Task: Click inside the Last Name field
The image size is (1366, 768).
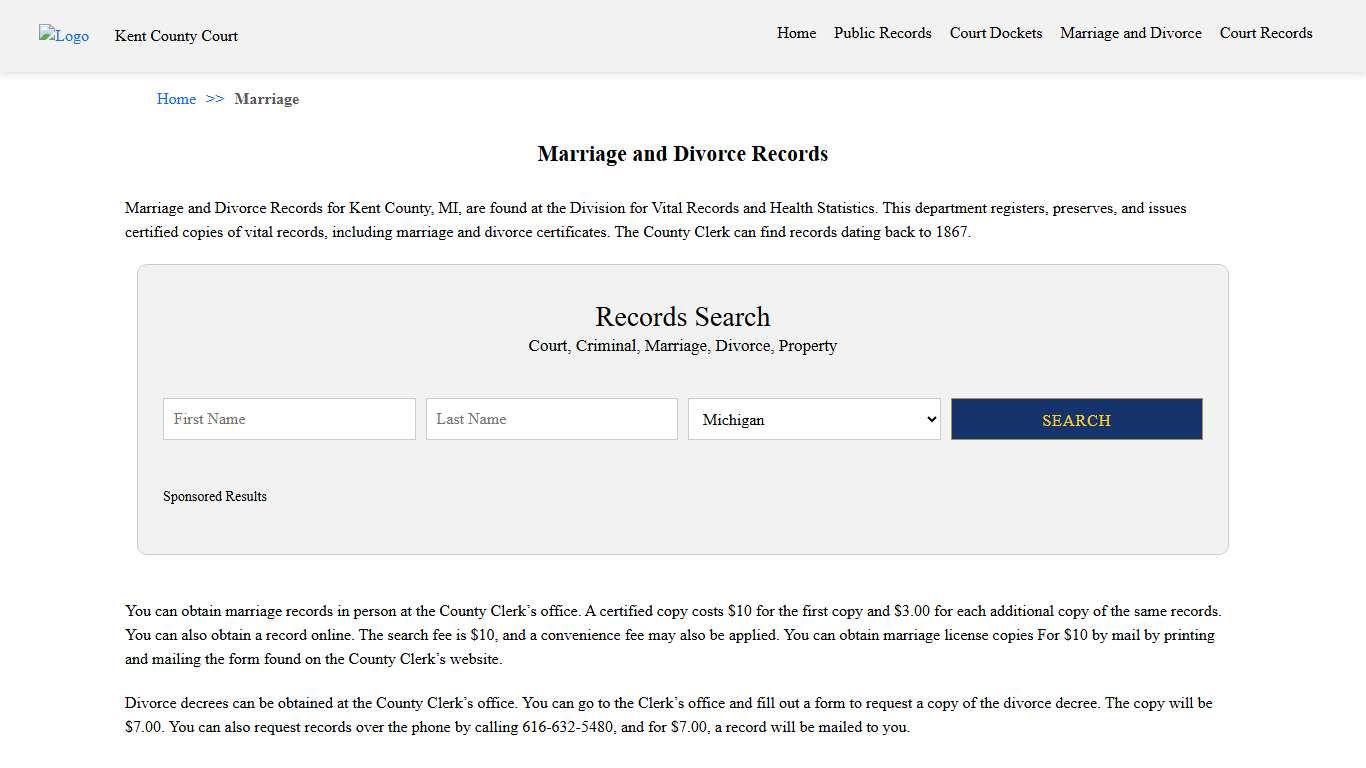Action: point(551,419)
